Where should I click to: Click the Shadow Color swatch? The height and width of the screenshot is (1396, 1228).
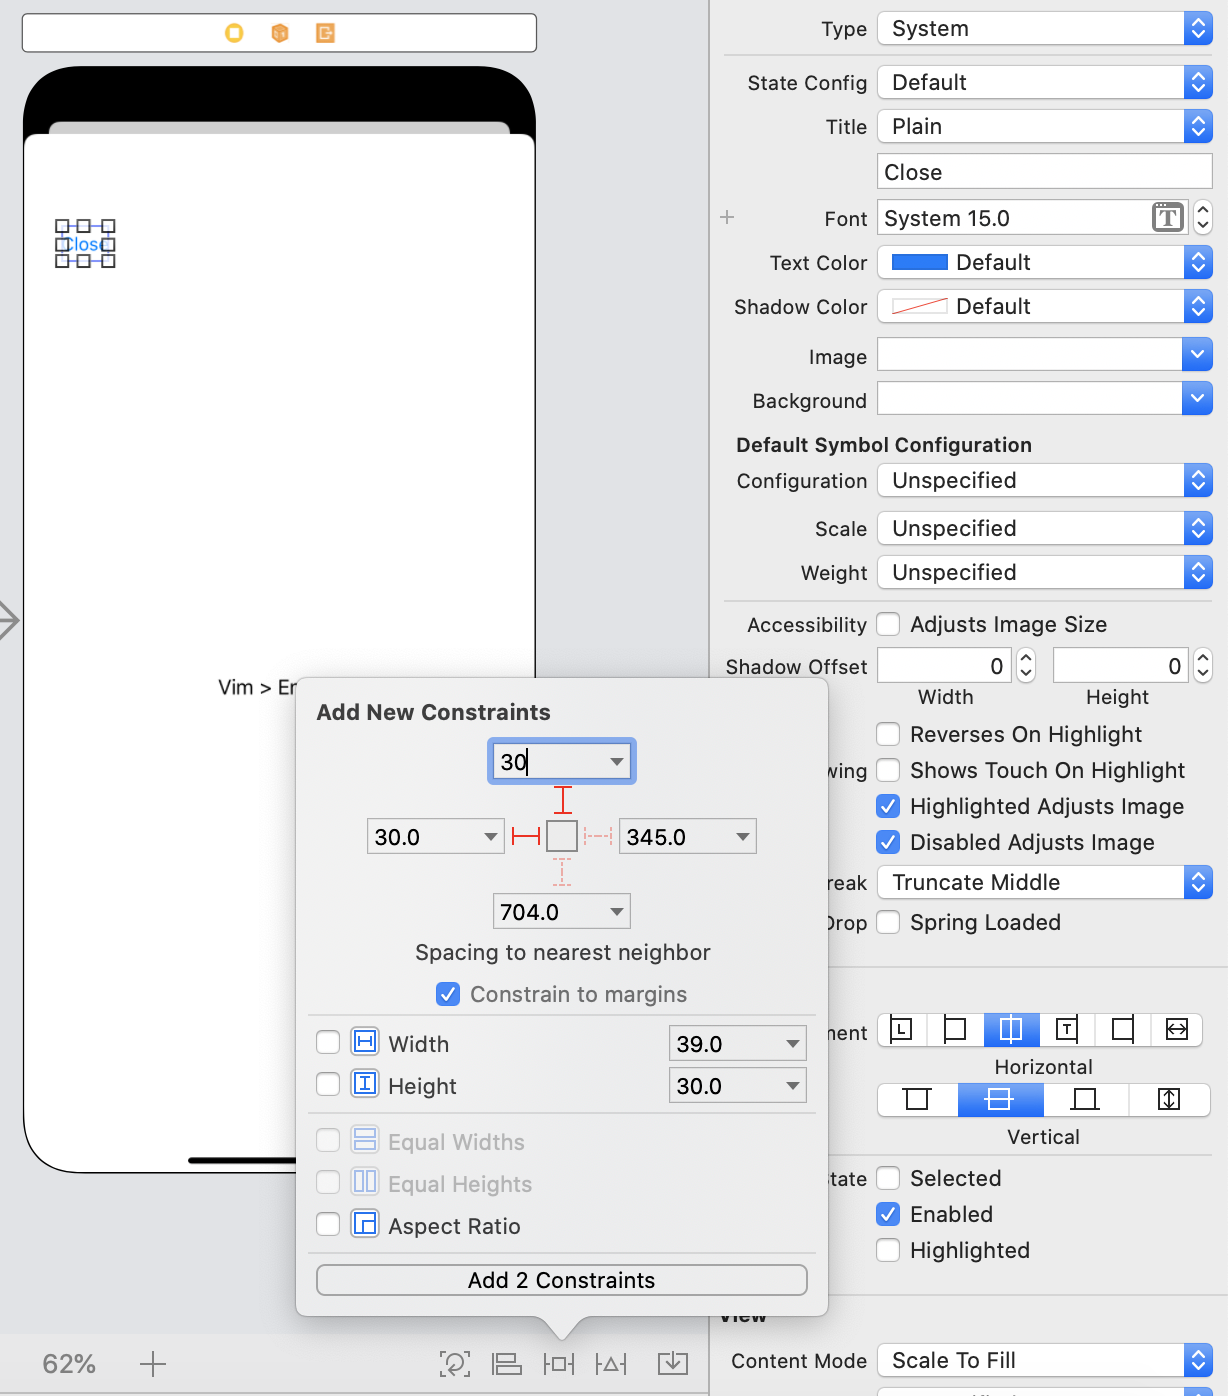[x=919, y=306]
